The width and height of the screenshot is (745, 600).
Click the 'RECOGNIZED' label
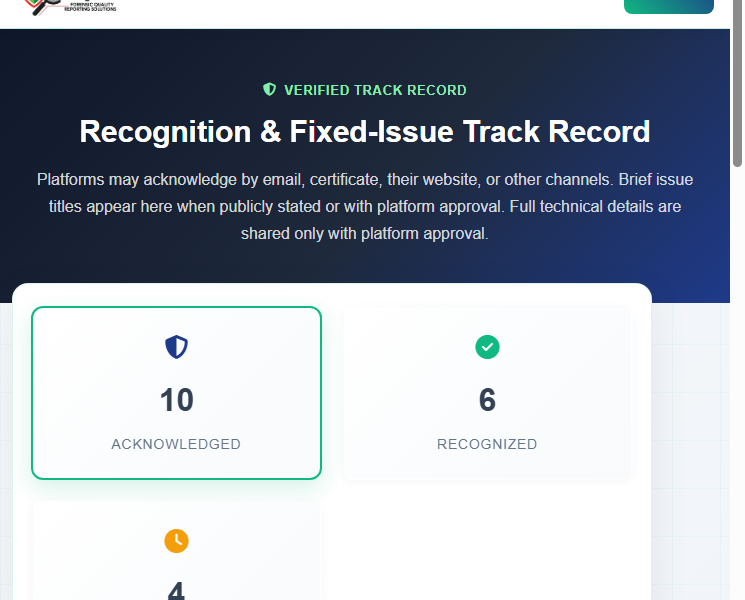(487, 444)
